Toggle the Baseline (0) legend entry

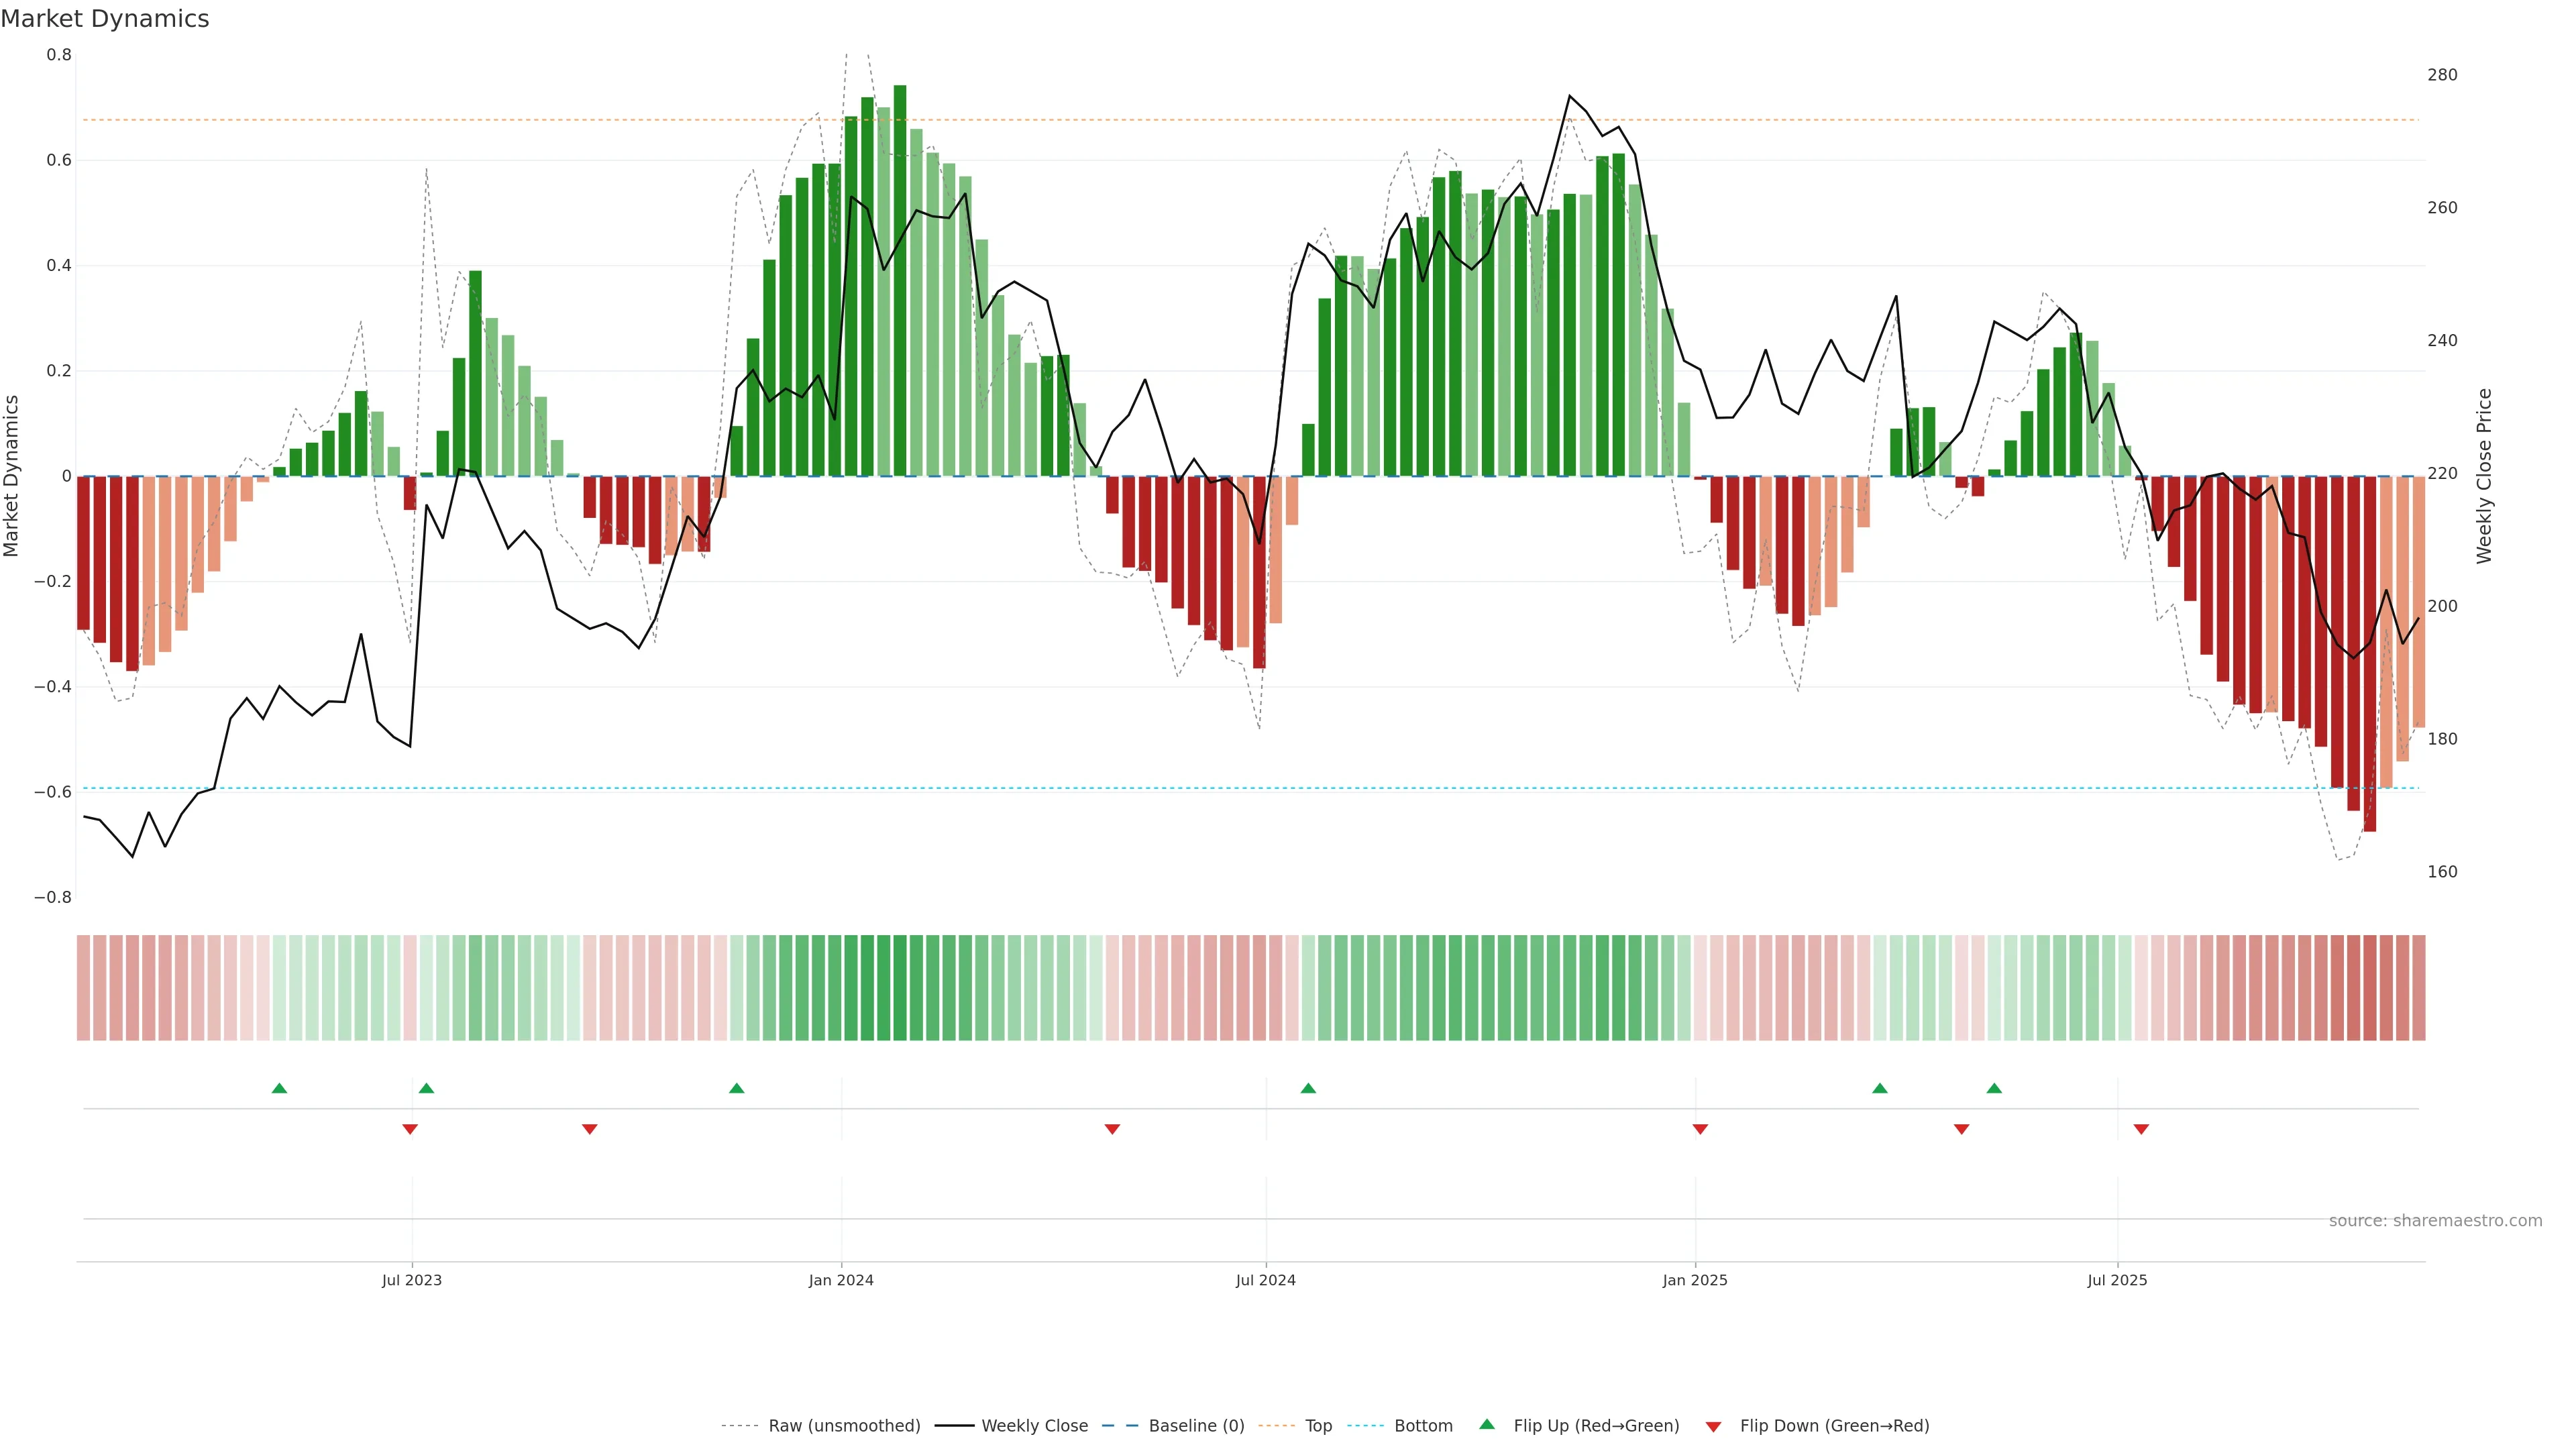click(x=1196, y=1426)
